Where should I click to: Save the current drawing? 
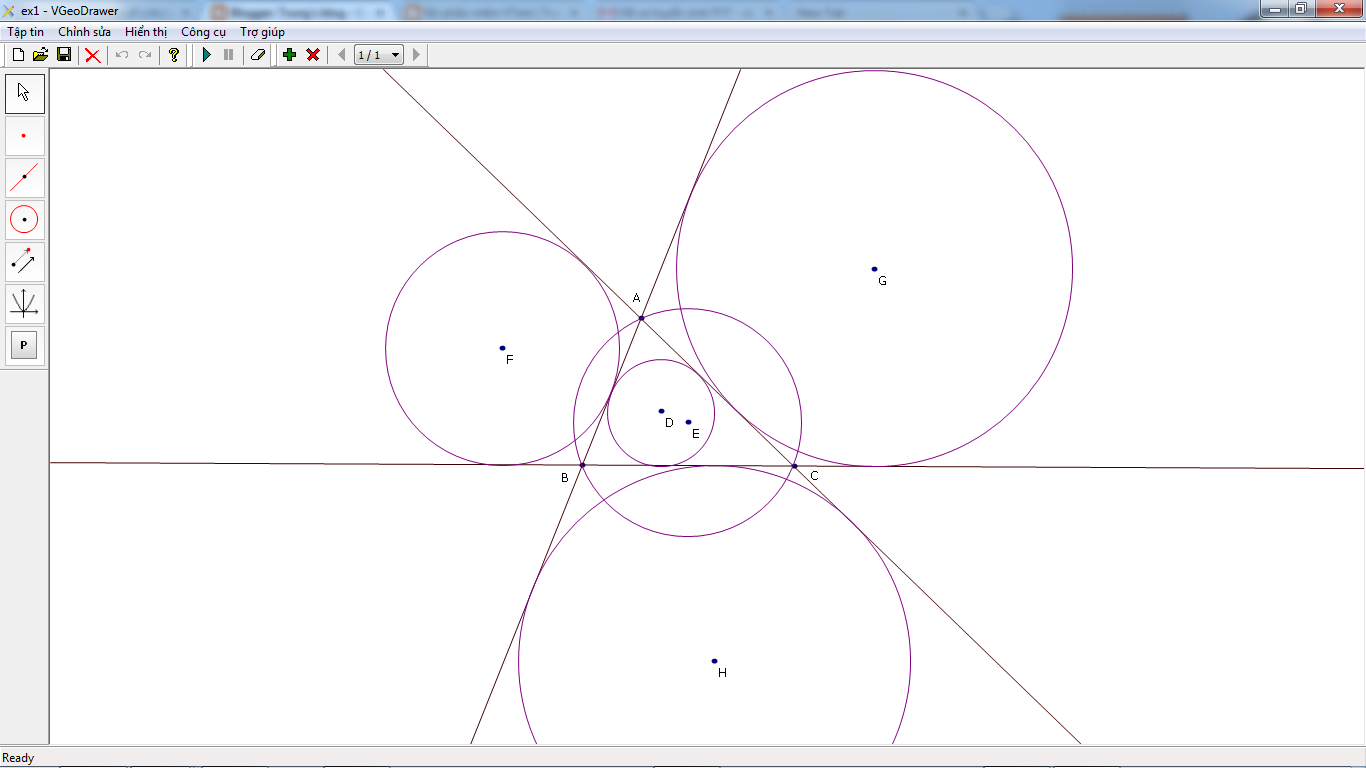point(64,55)
